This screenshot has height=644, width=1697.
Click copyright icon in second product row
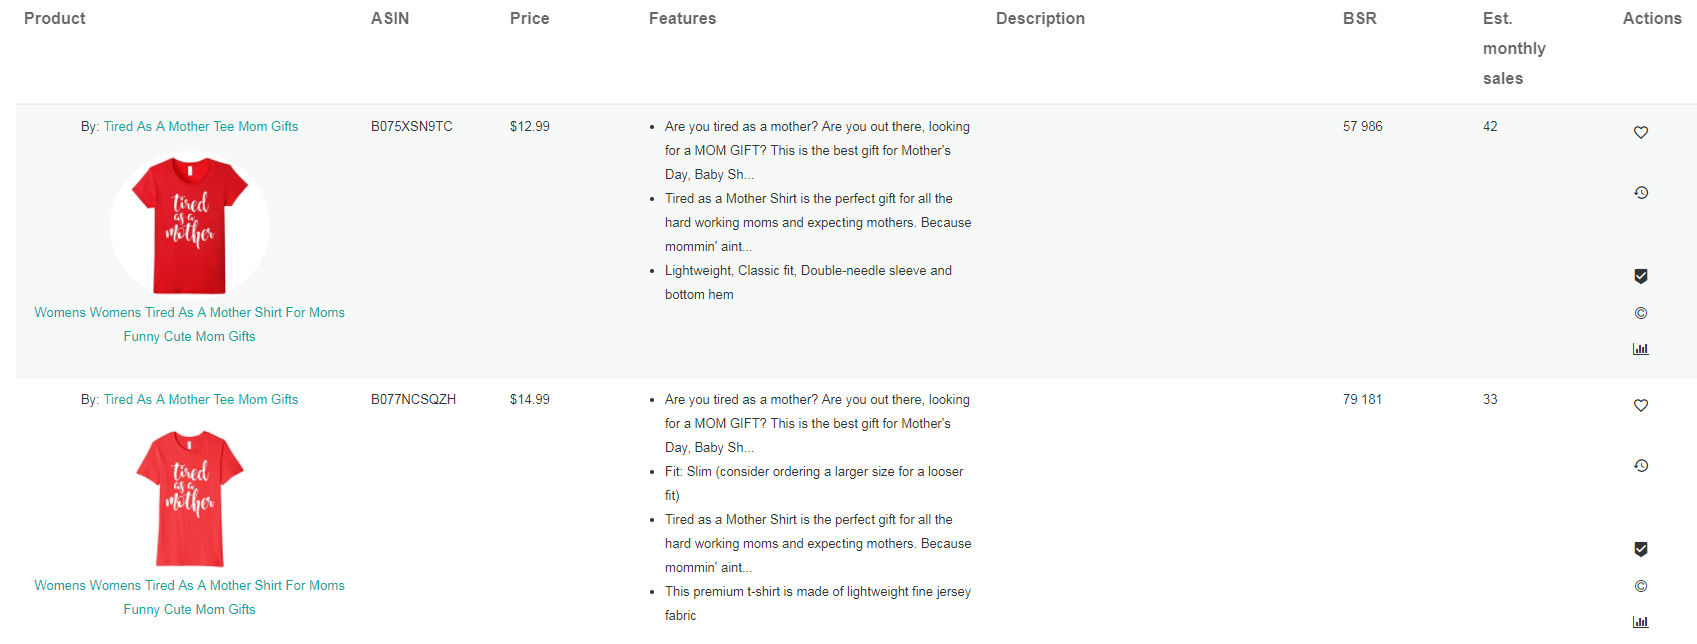[x=1640, y=586]
